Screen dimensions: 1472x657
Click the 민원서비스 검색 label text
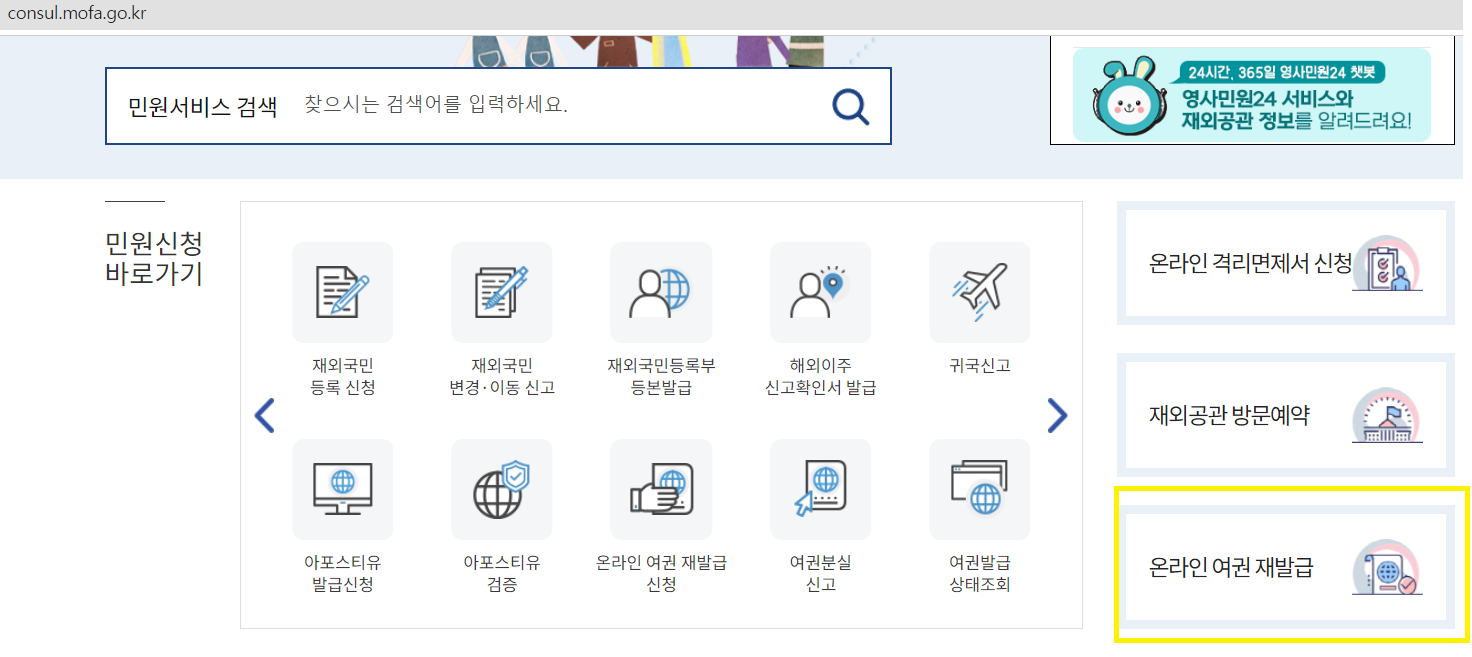click(202, 106)
